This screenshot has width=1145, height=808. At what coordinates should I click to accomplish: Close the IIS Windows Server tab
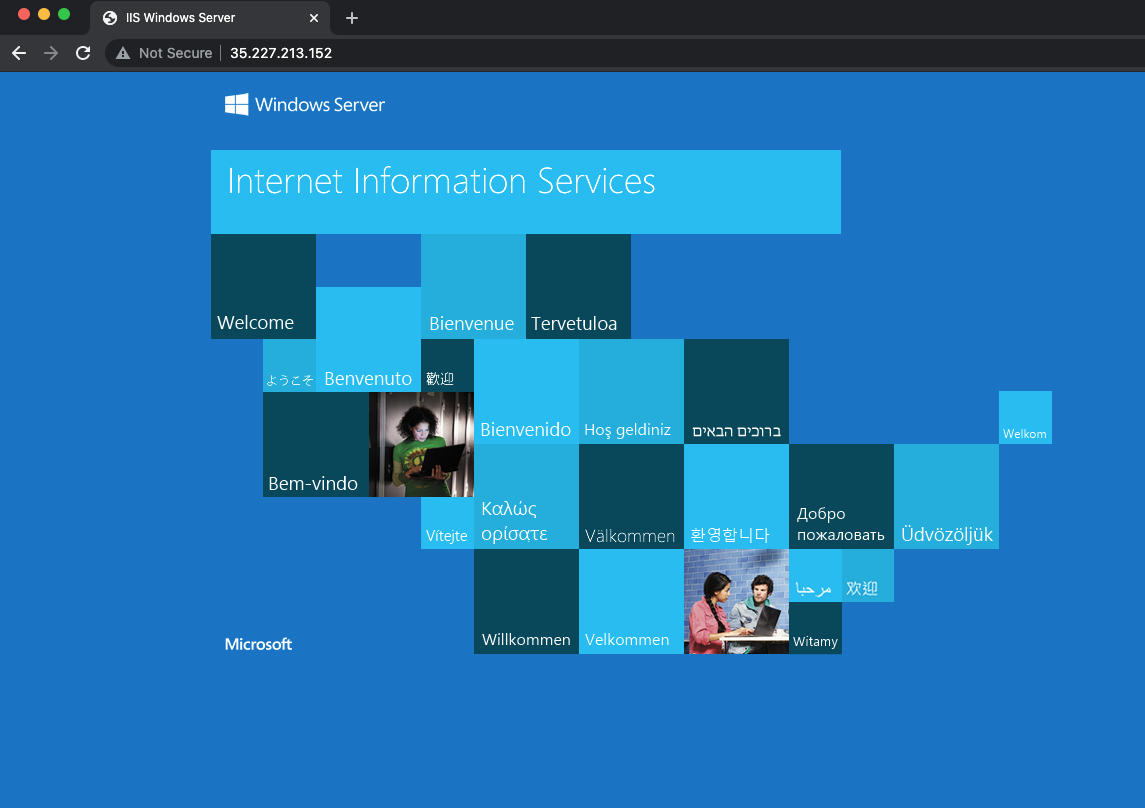point(314,18)
